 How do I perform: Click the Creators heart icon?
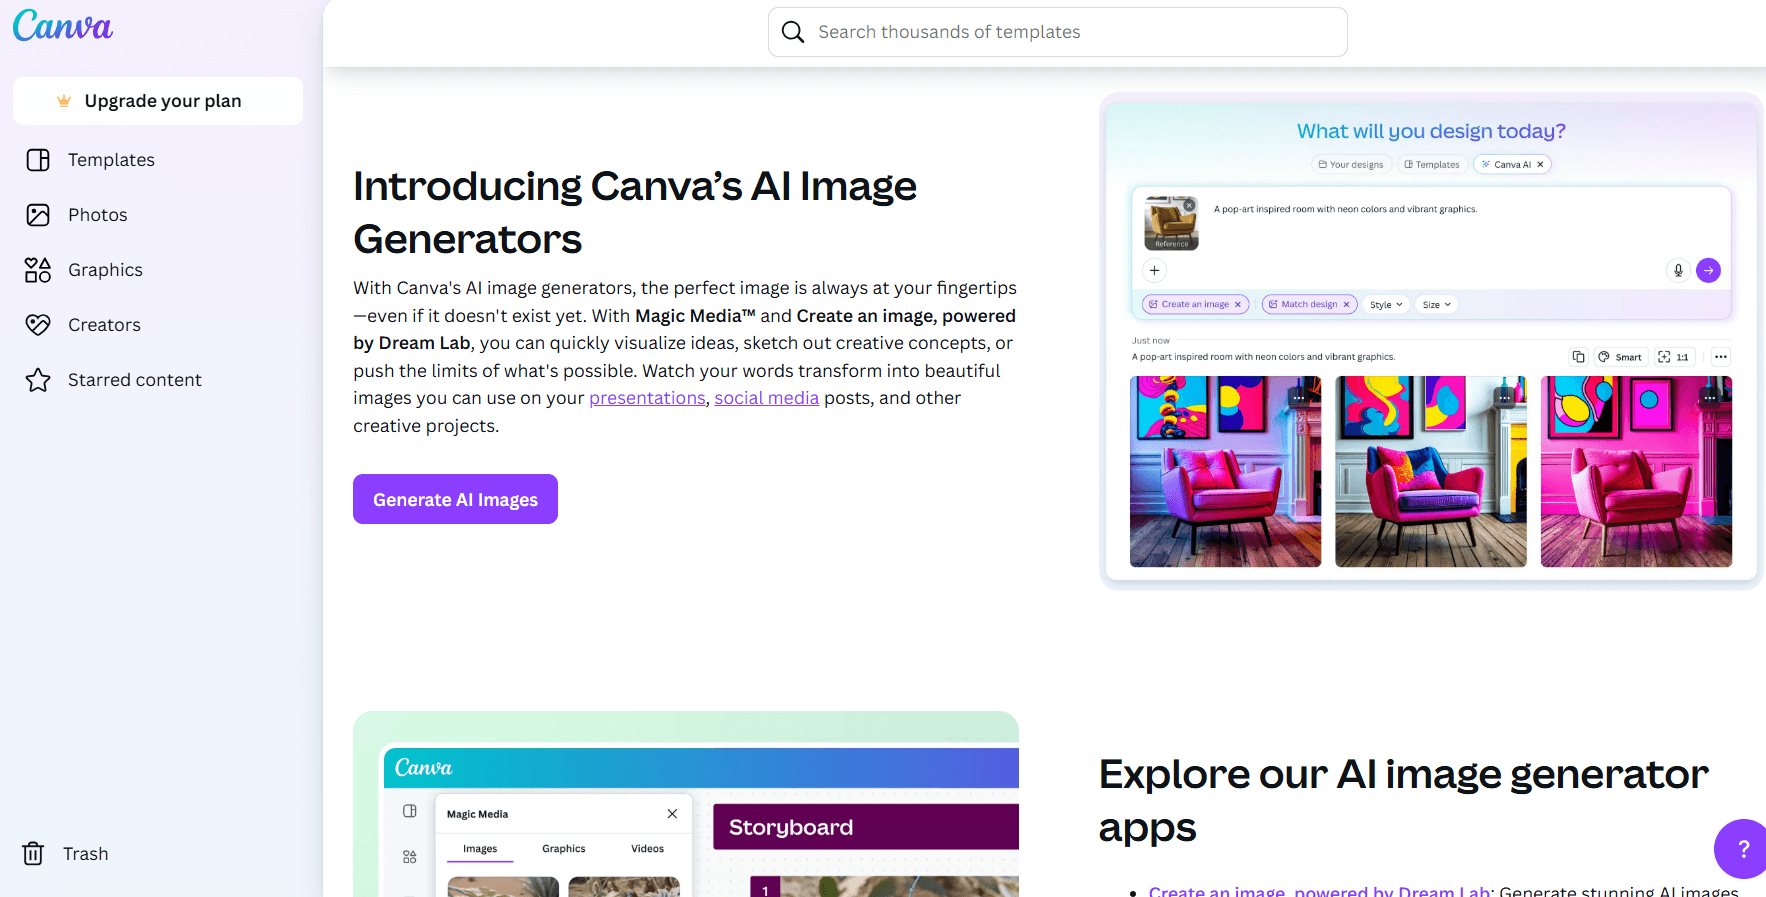coord(38,325)
